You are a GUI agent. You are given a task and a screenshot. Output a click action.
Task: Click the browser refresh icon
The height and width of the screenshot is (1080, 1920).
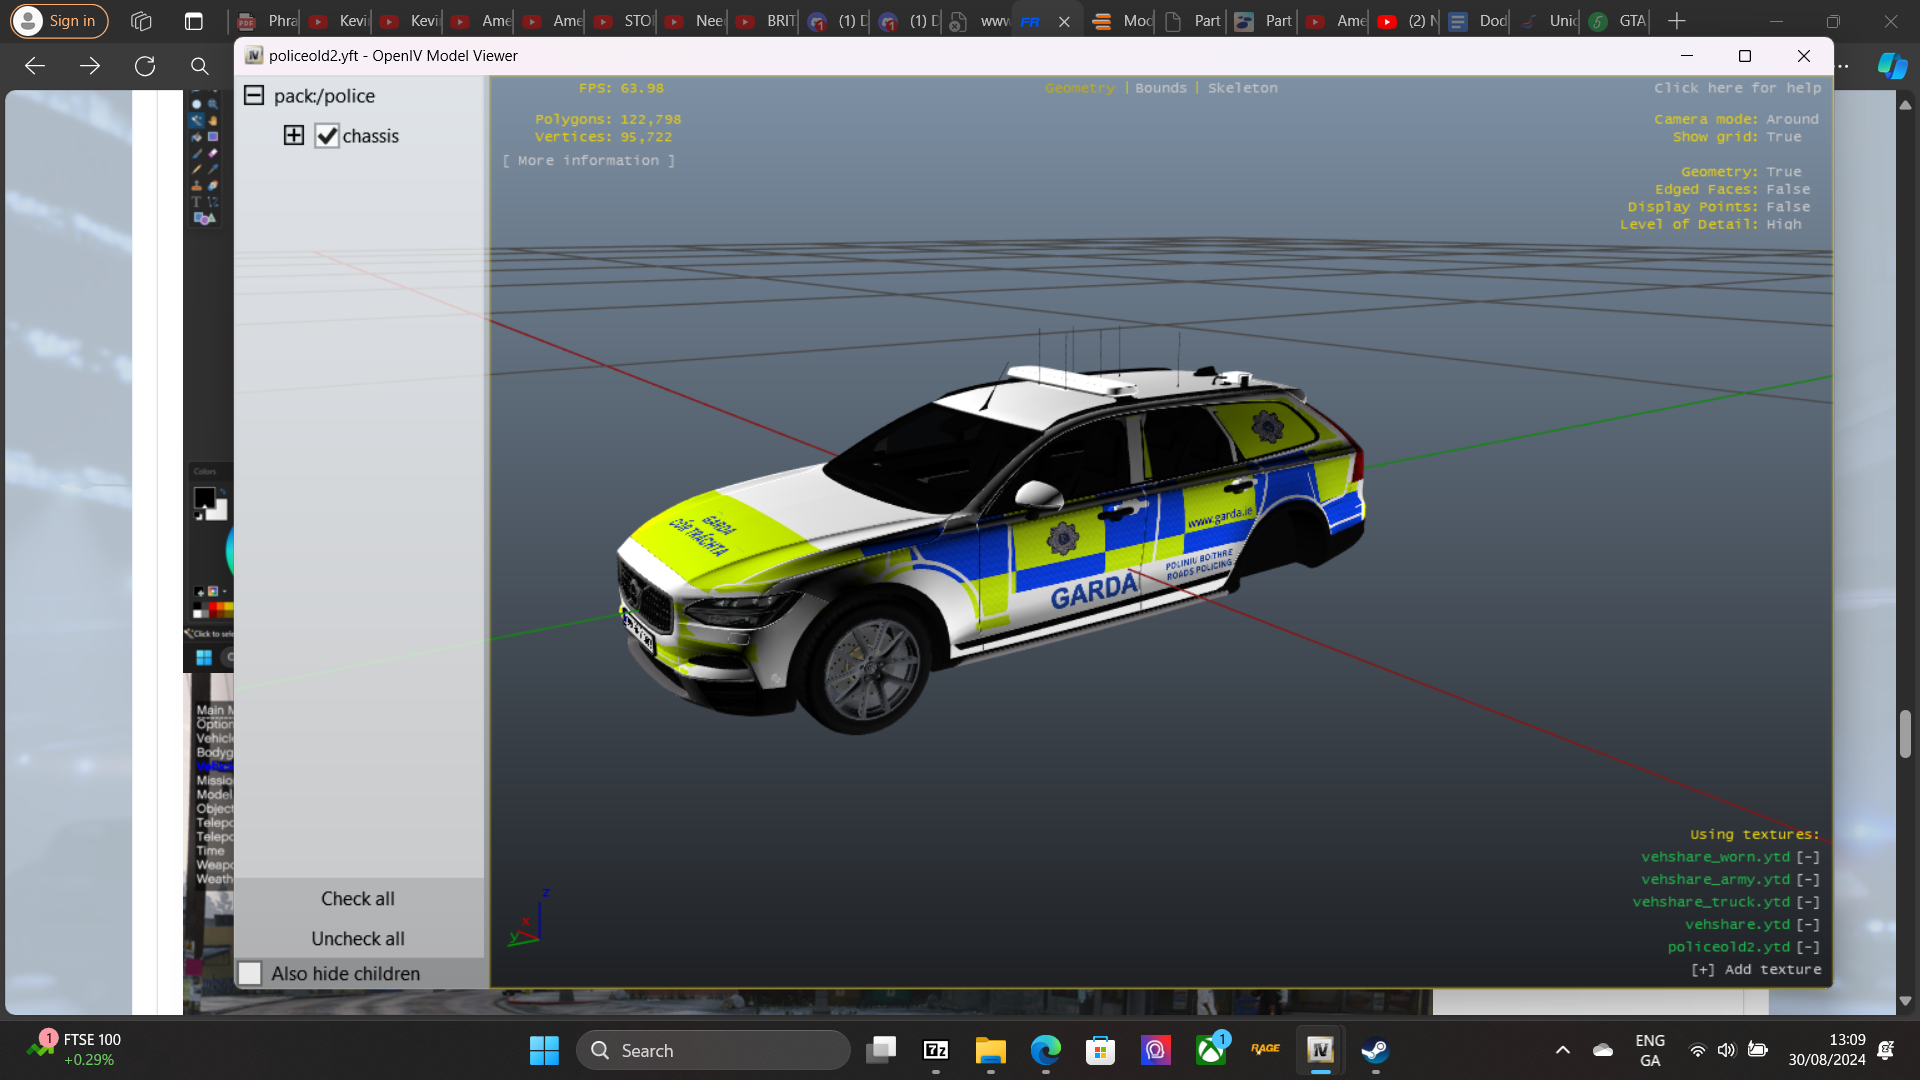click(x=145, y=66)
